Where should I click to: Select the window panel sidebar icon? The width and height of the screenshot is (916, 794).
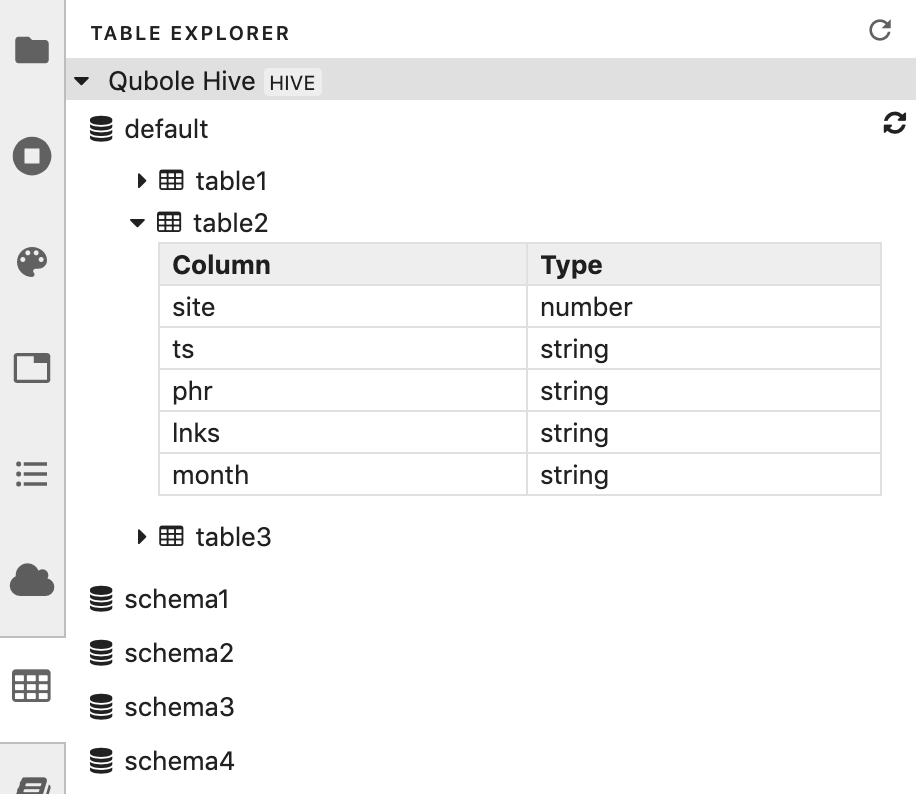click(x=31, y=368)
